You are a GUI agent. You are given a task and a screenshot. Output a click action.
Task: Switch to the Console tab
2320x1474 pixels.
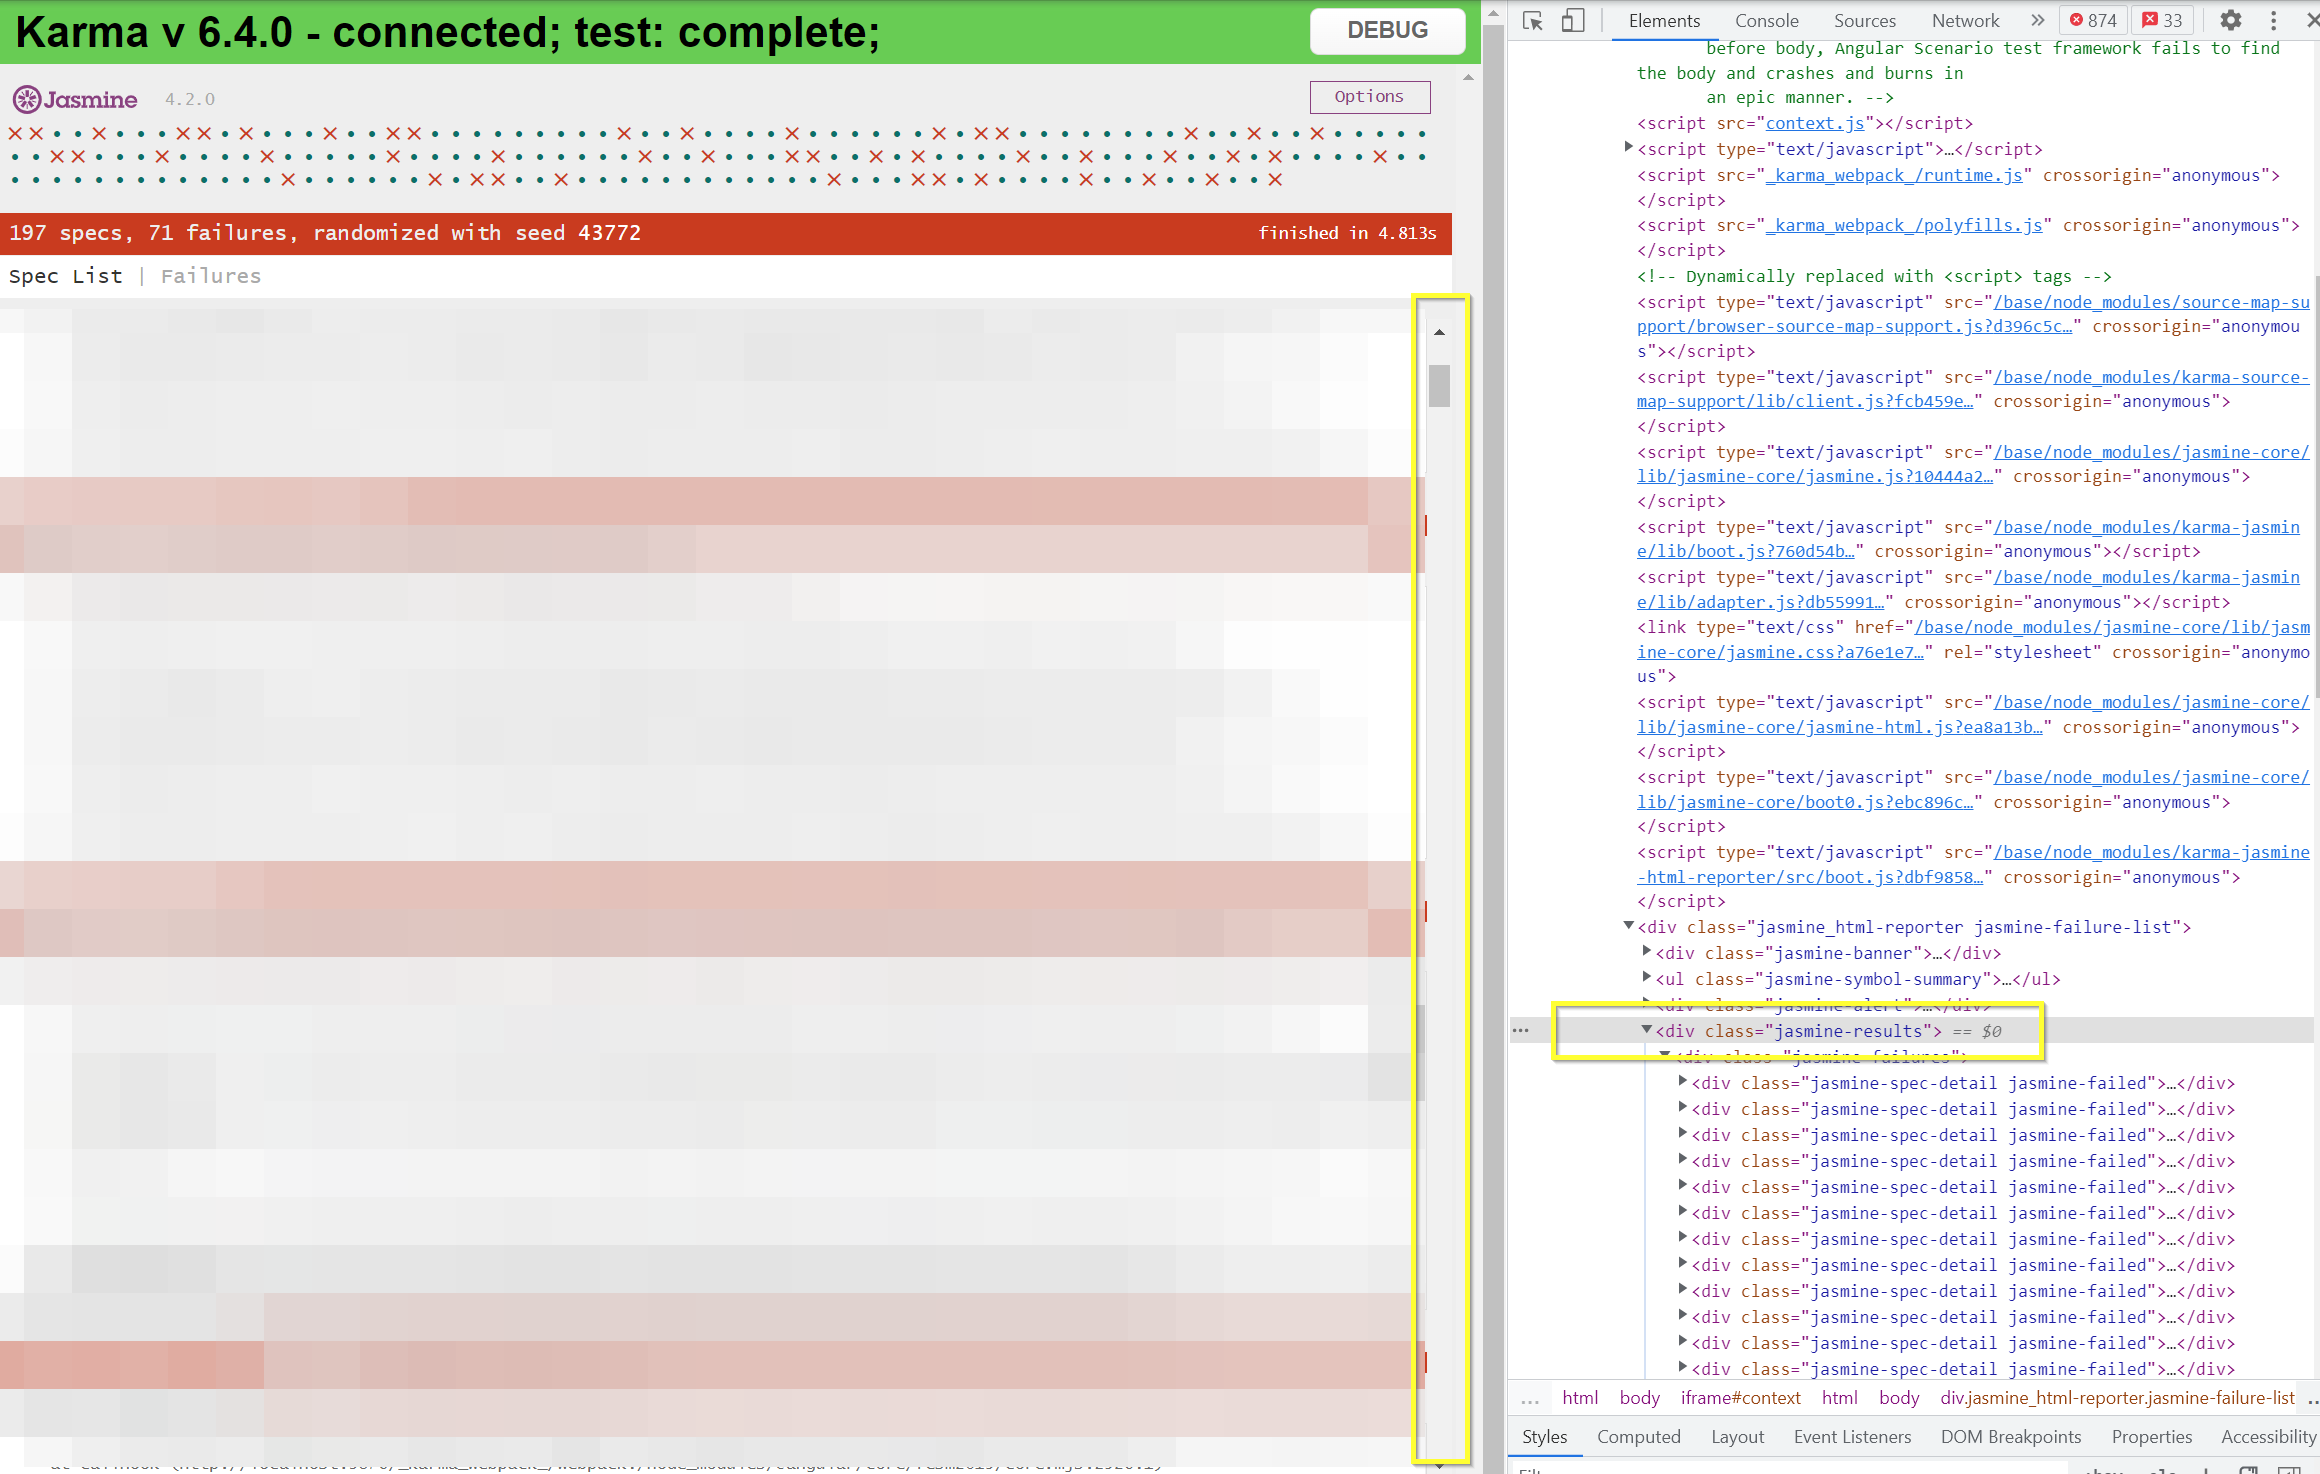(x=1766, y=20)
